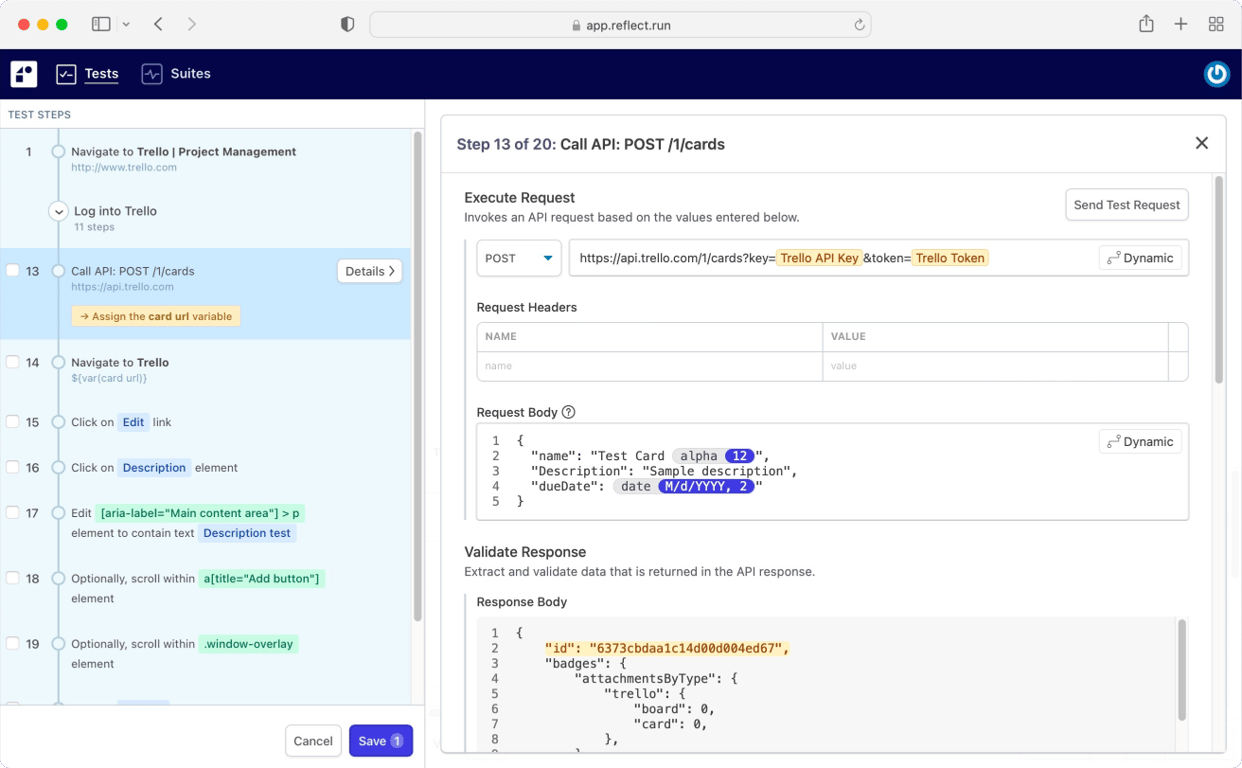Click the Validate Response heading

click(x=525, y=552)
